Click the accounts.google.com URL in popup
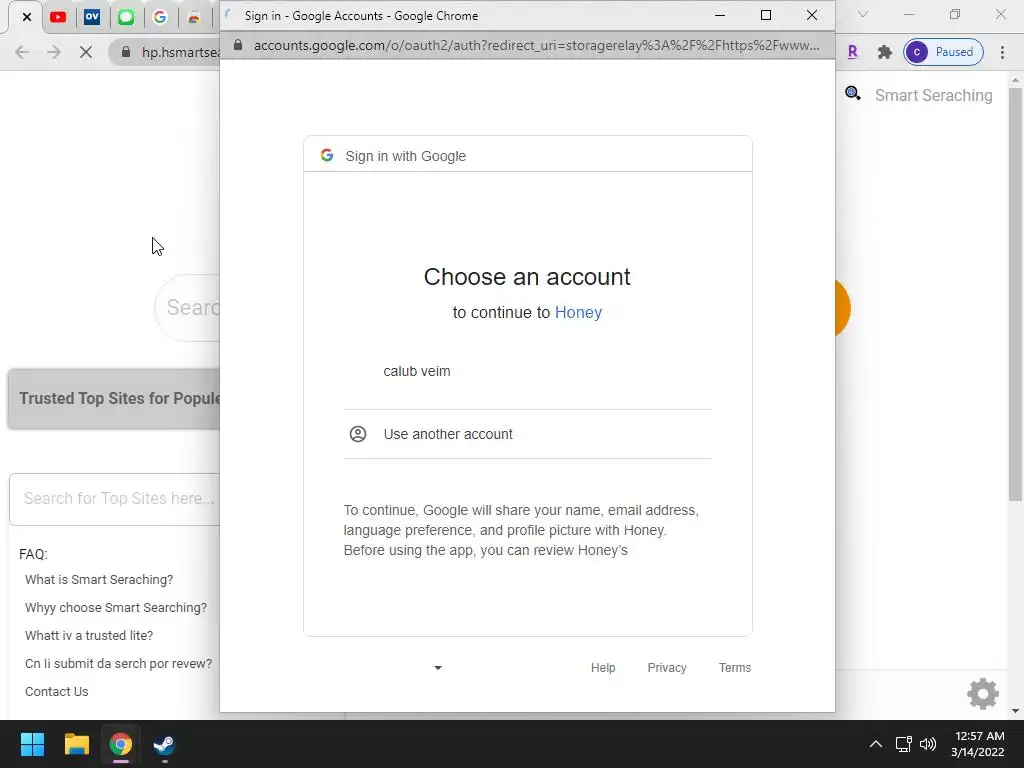Viewport: 1024px width, 768px height. [536, 45]
